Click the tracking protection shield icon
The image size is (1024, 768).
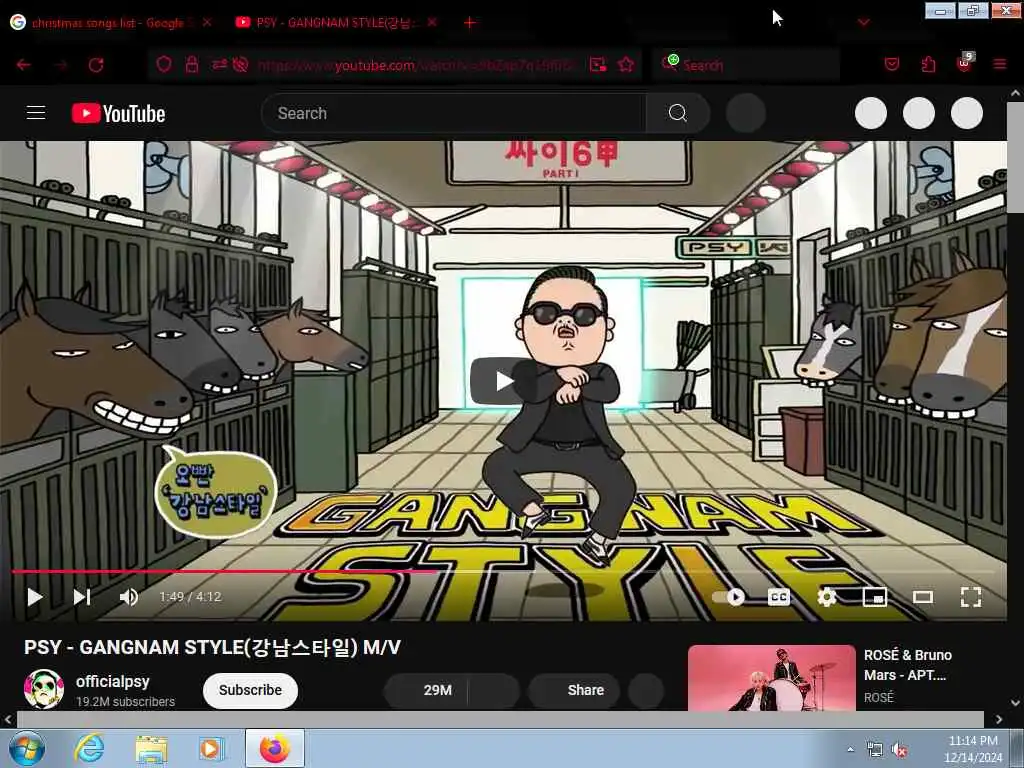point(164,64)
